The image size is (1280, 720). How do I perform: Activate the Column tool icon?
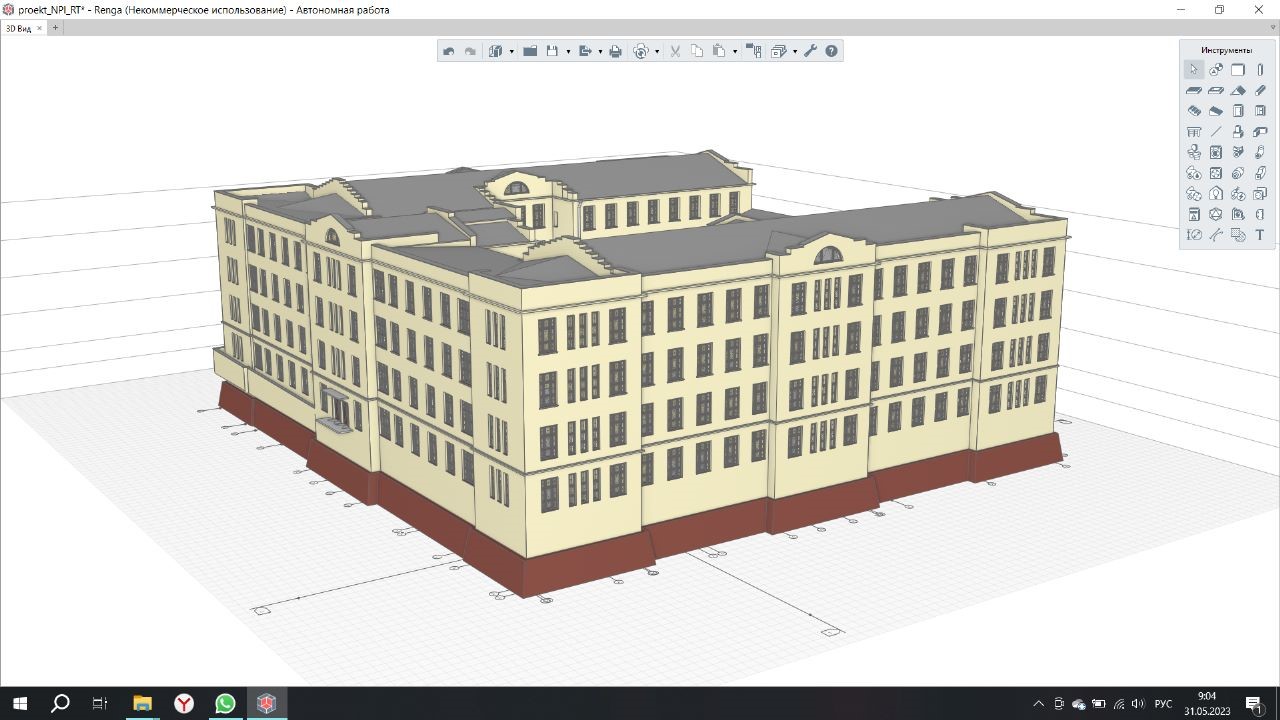pyautogui.click(x=1260, y=70)
